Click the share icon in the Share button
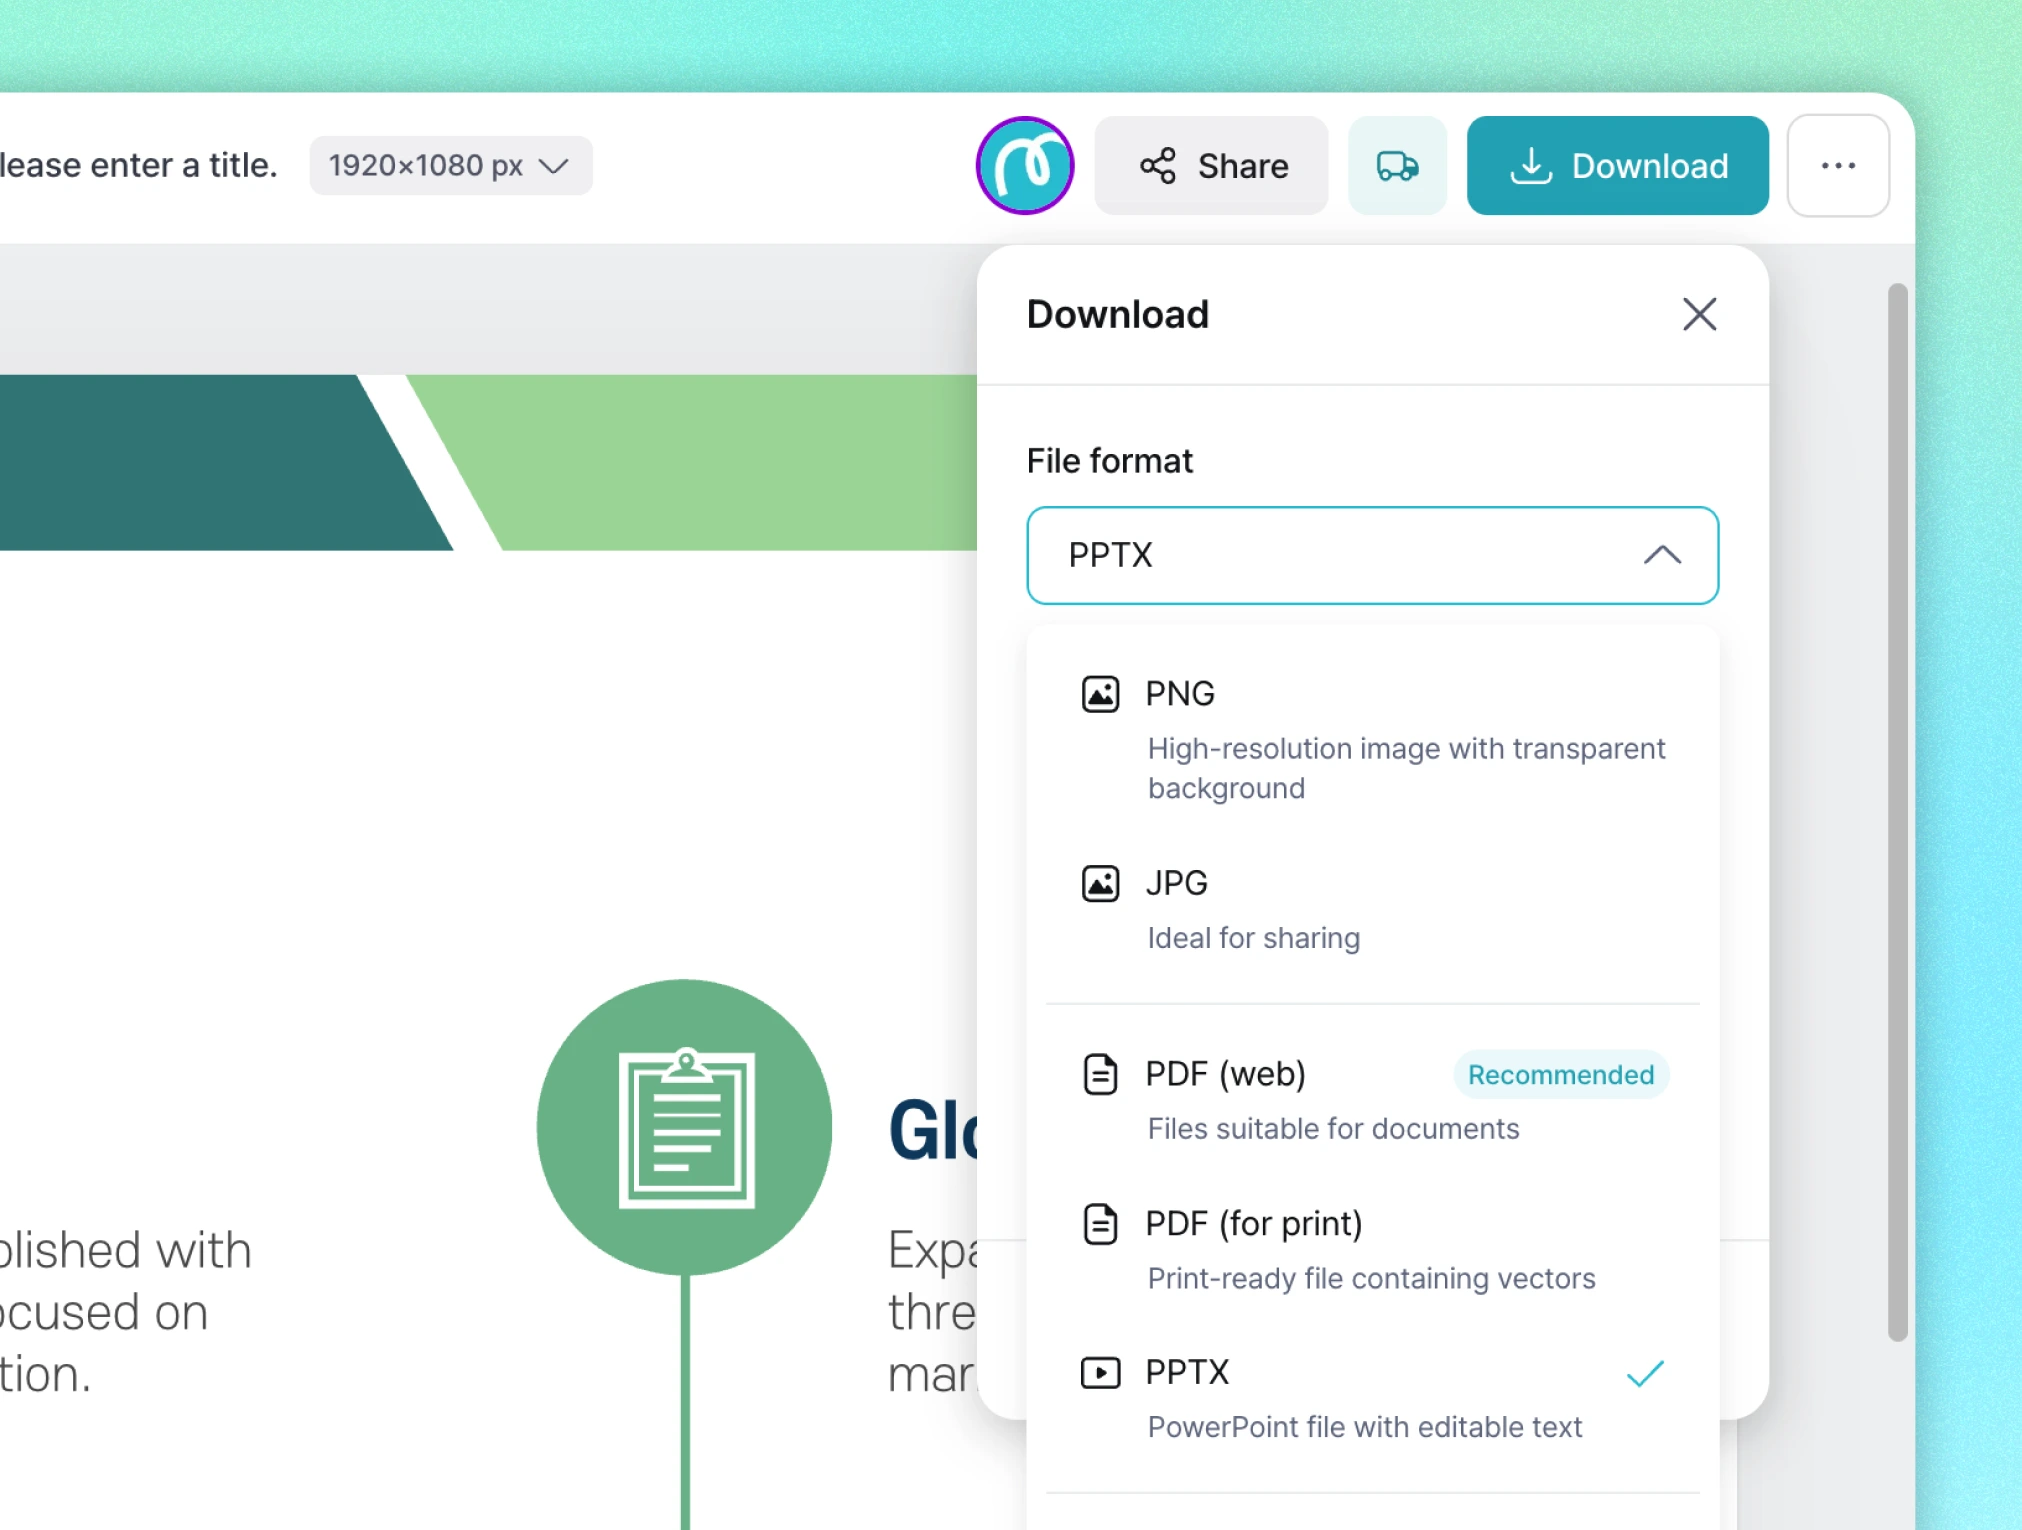Viewport: 2022px width, 1530px height. coord(1158,166)
